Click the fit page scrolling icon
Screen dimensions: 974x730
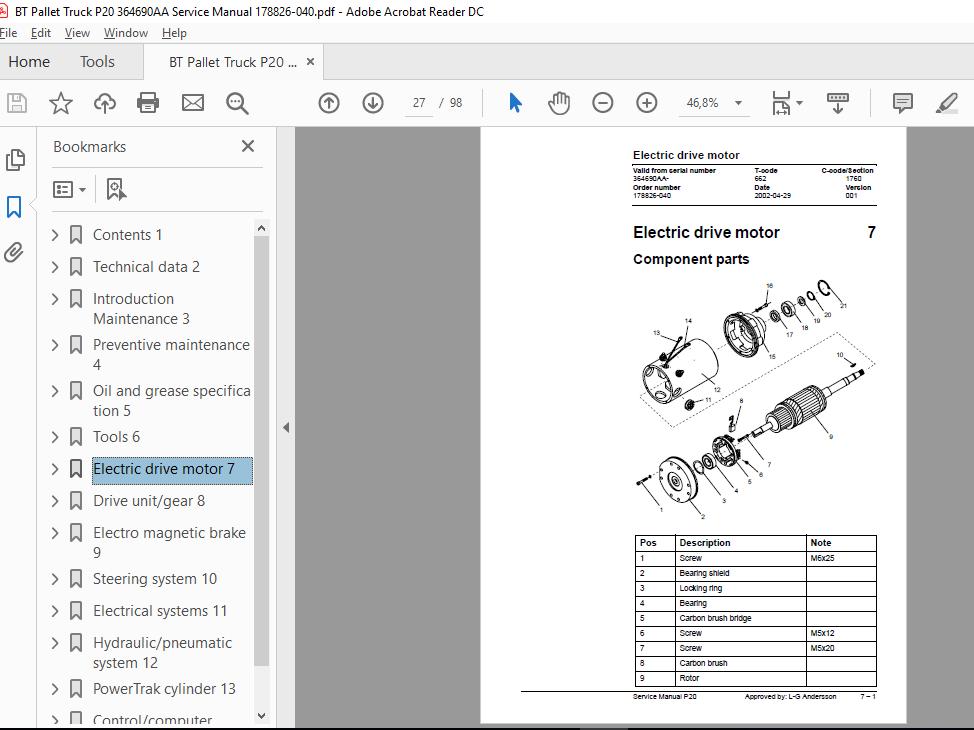tap(781, 103)
